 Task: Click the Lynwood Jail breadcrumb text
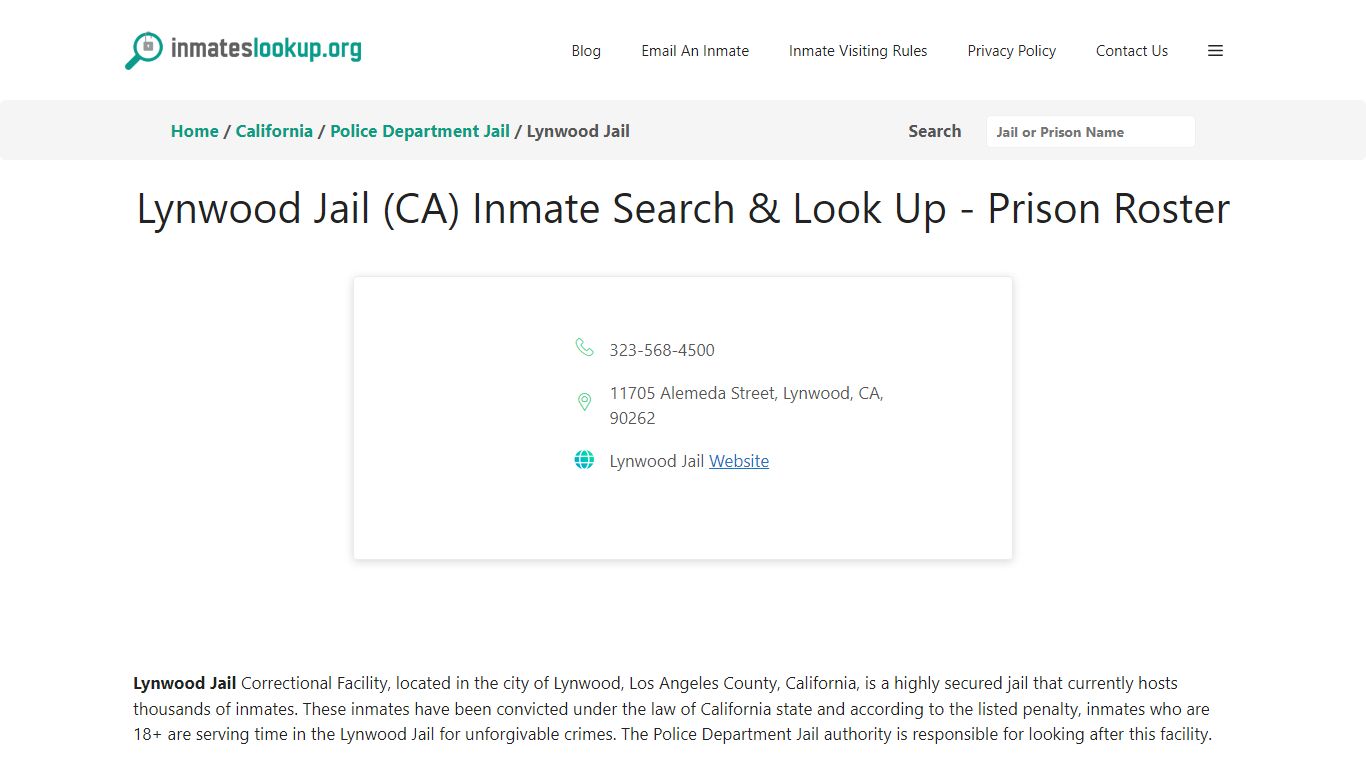point(578,131)
